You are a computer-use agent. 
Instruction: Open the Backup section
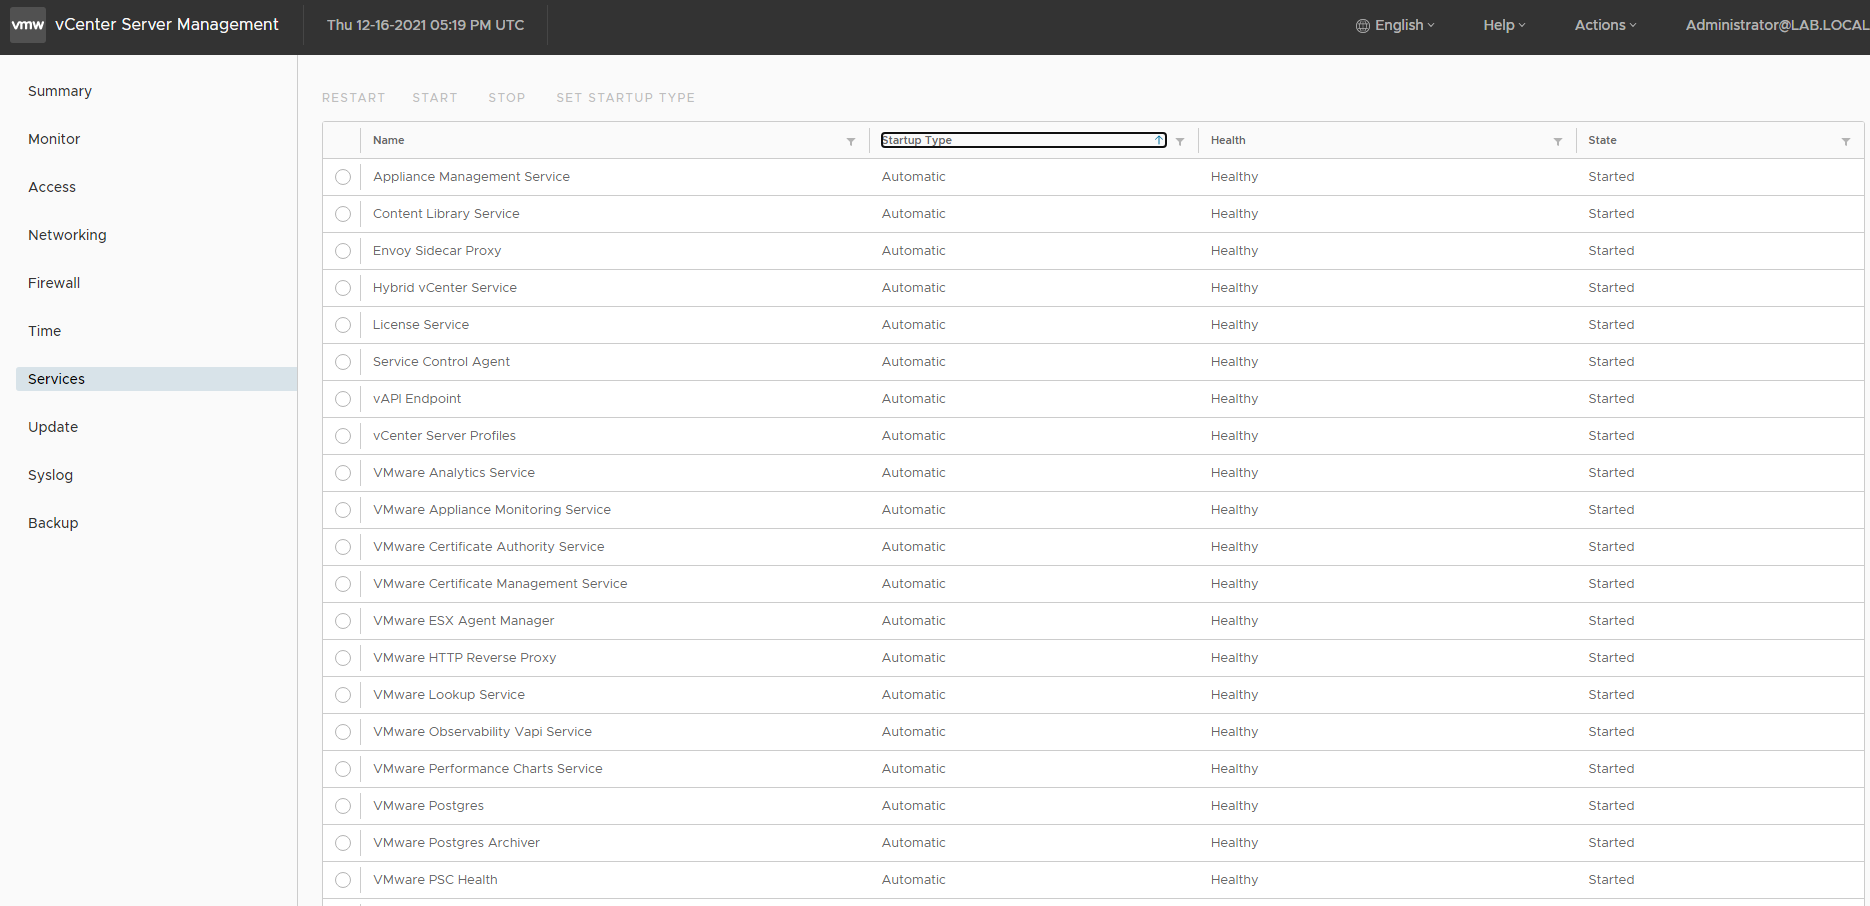coord(53,523)
